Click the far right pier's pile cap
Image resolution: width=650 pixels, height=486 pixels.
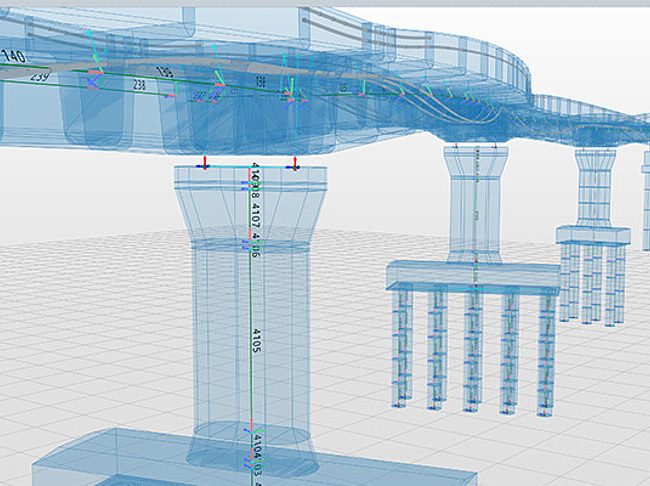point(592,235)
